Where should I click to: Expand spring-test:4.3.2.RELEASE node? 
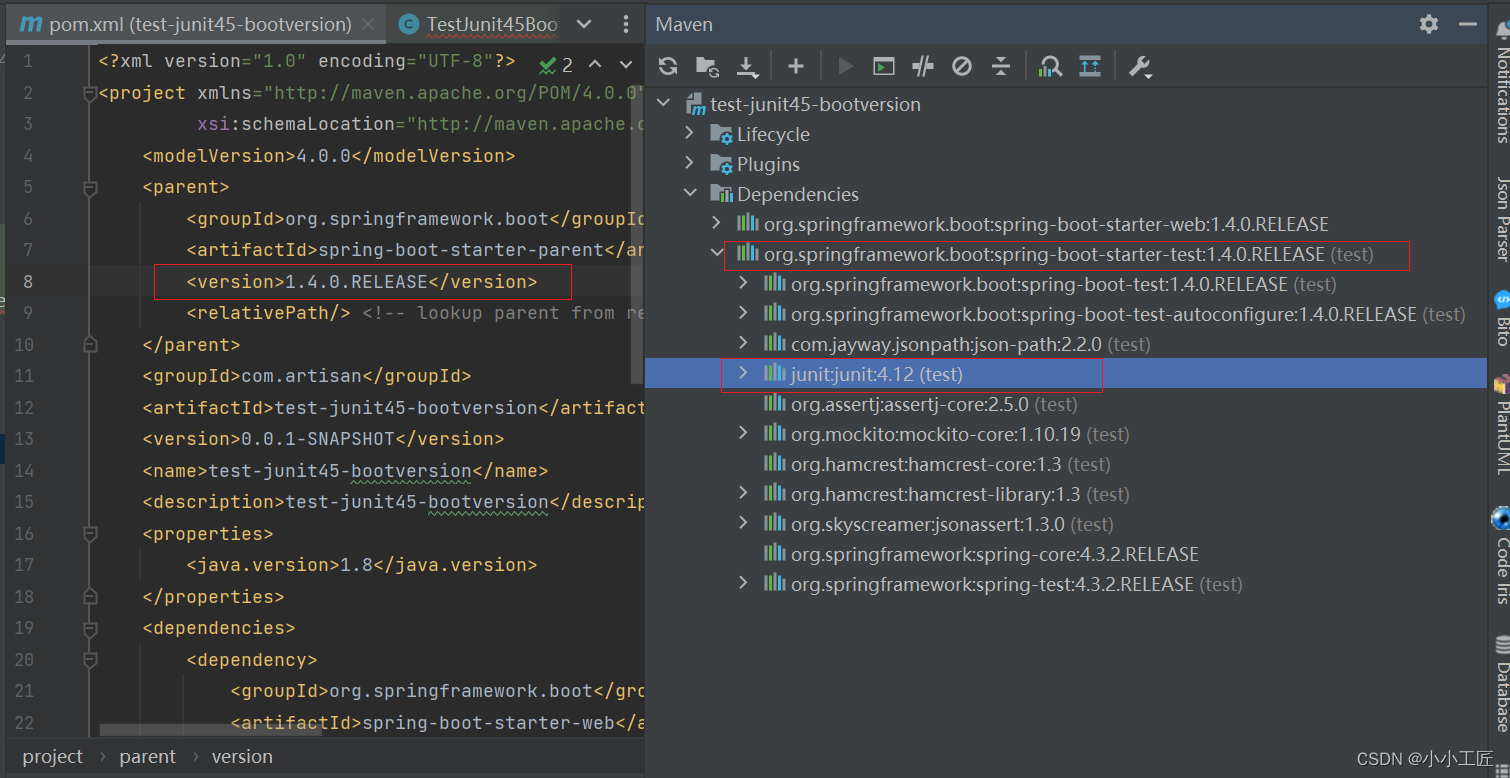tap(742, 584)
